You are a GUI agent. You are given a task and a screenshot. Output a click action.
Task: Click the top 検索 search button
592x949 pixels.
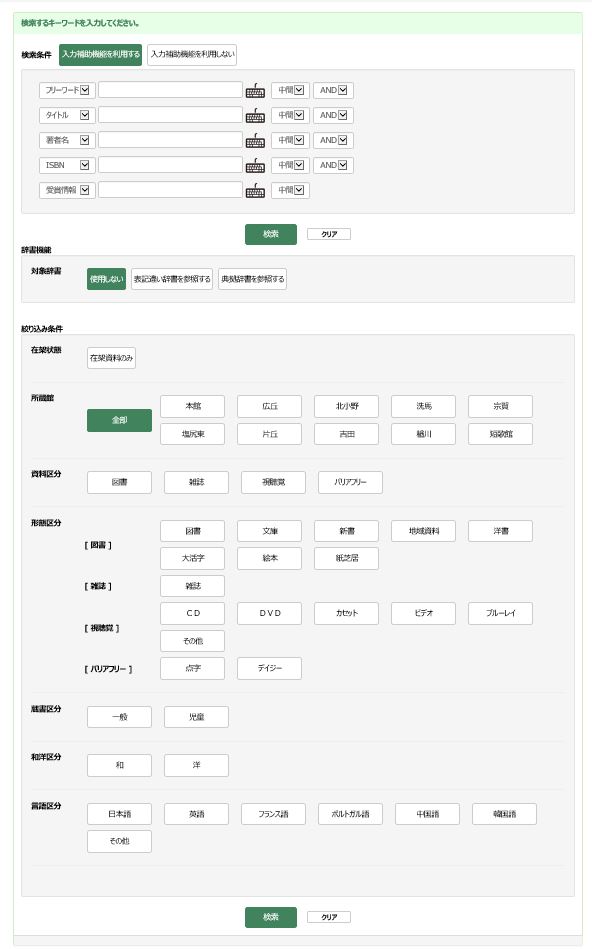point(271,234)
